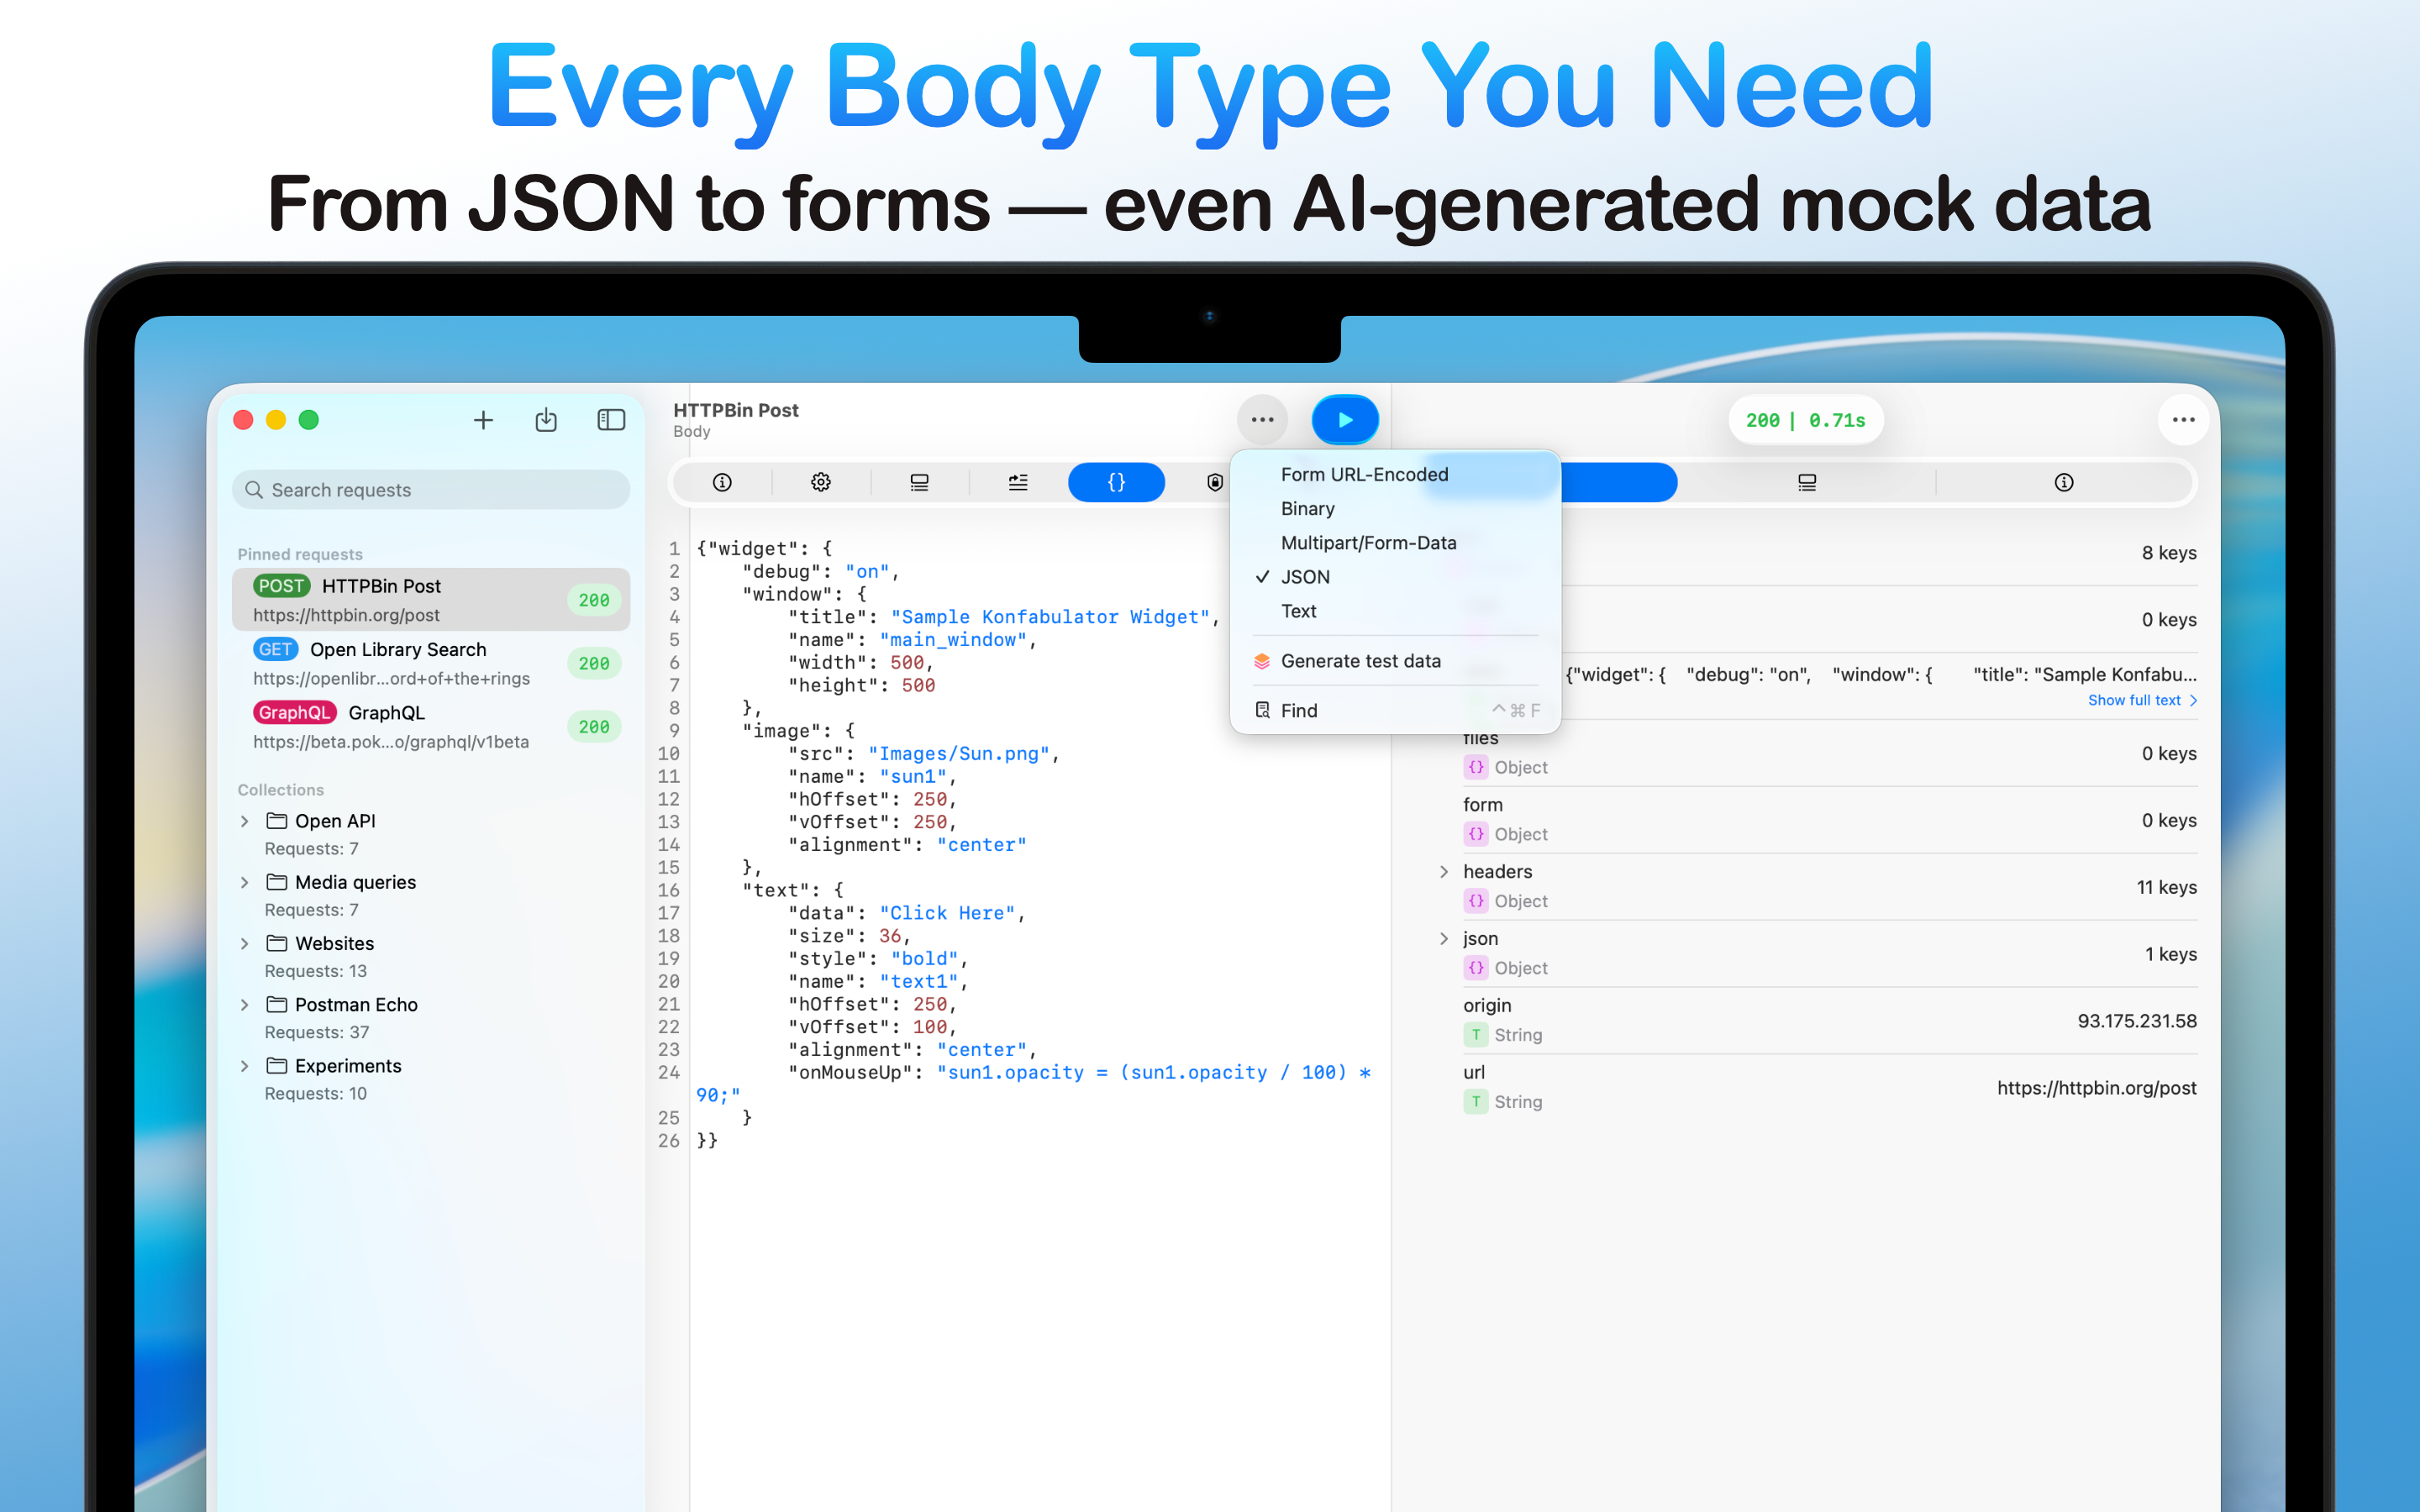Open the request ellipsis menu beside play button
The height and width of the screenshot is (1512, 2420).
[1262, 420]
